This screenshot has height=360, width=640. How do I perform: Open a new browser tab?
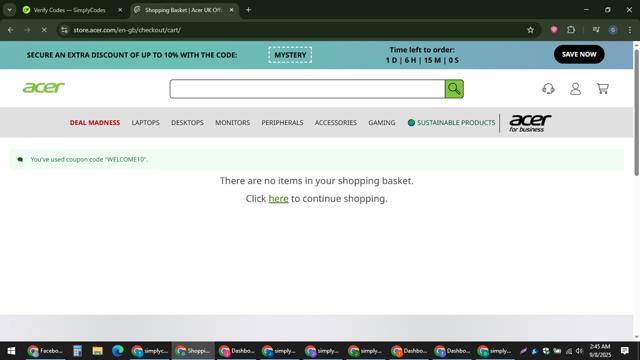248,10
